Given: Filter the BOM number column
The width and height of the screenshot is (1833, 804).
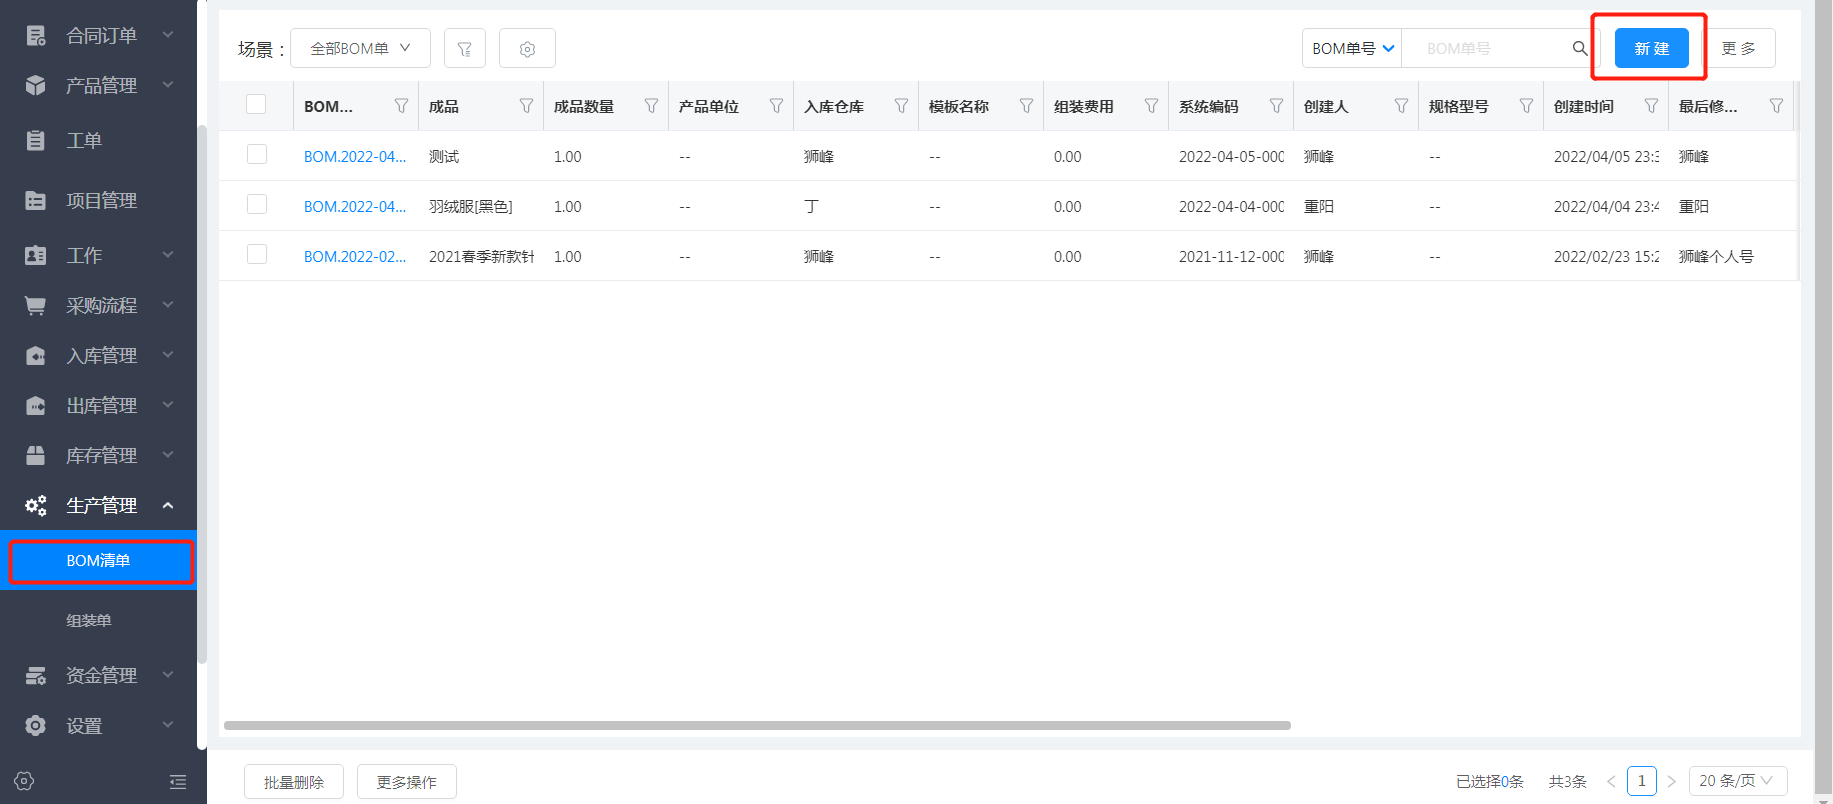Looking at the screenshot, I should click(x=401, y=106).
